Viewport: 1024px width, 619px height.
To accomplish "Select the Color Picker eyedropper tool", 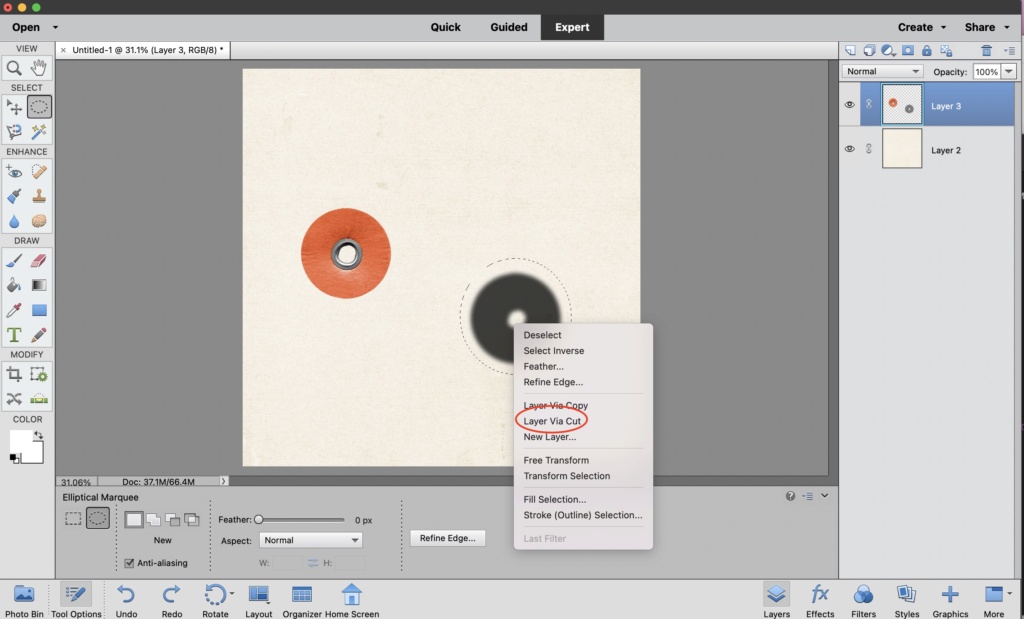I will click(14, 310).
